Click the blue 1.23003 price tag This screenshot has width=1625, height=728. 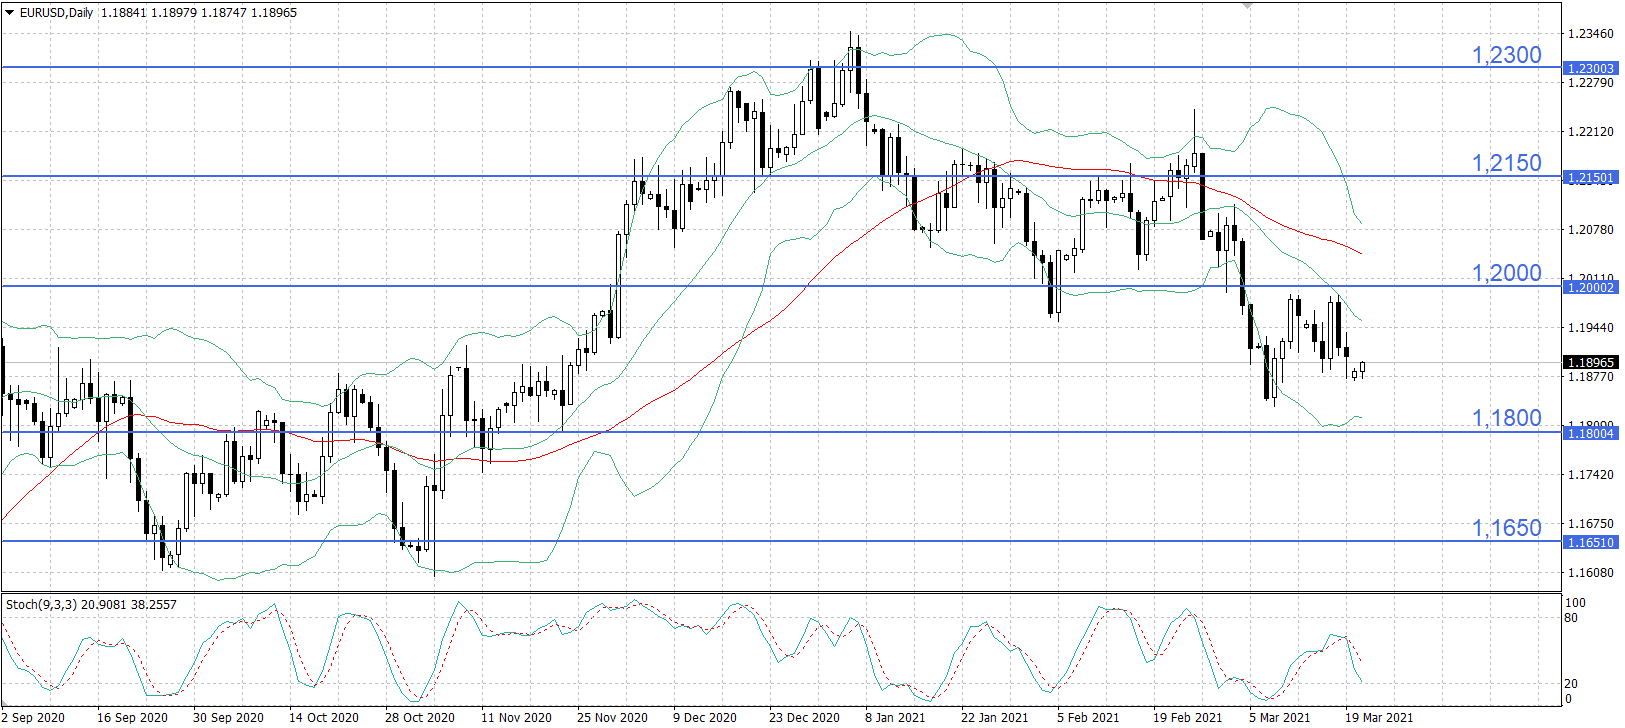pos(1590,68)
